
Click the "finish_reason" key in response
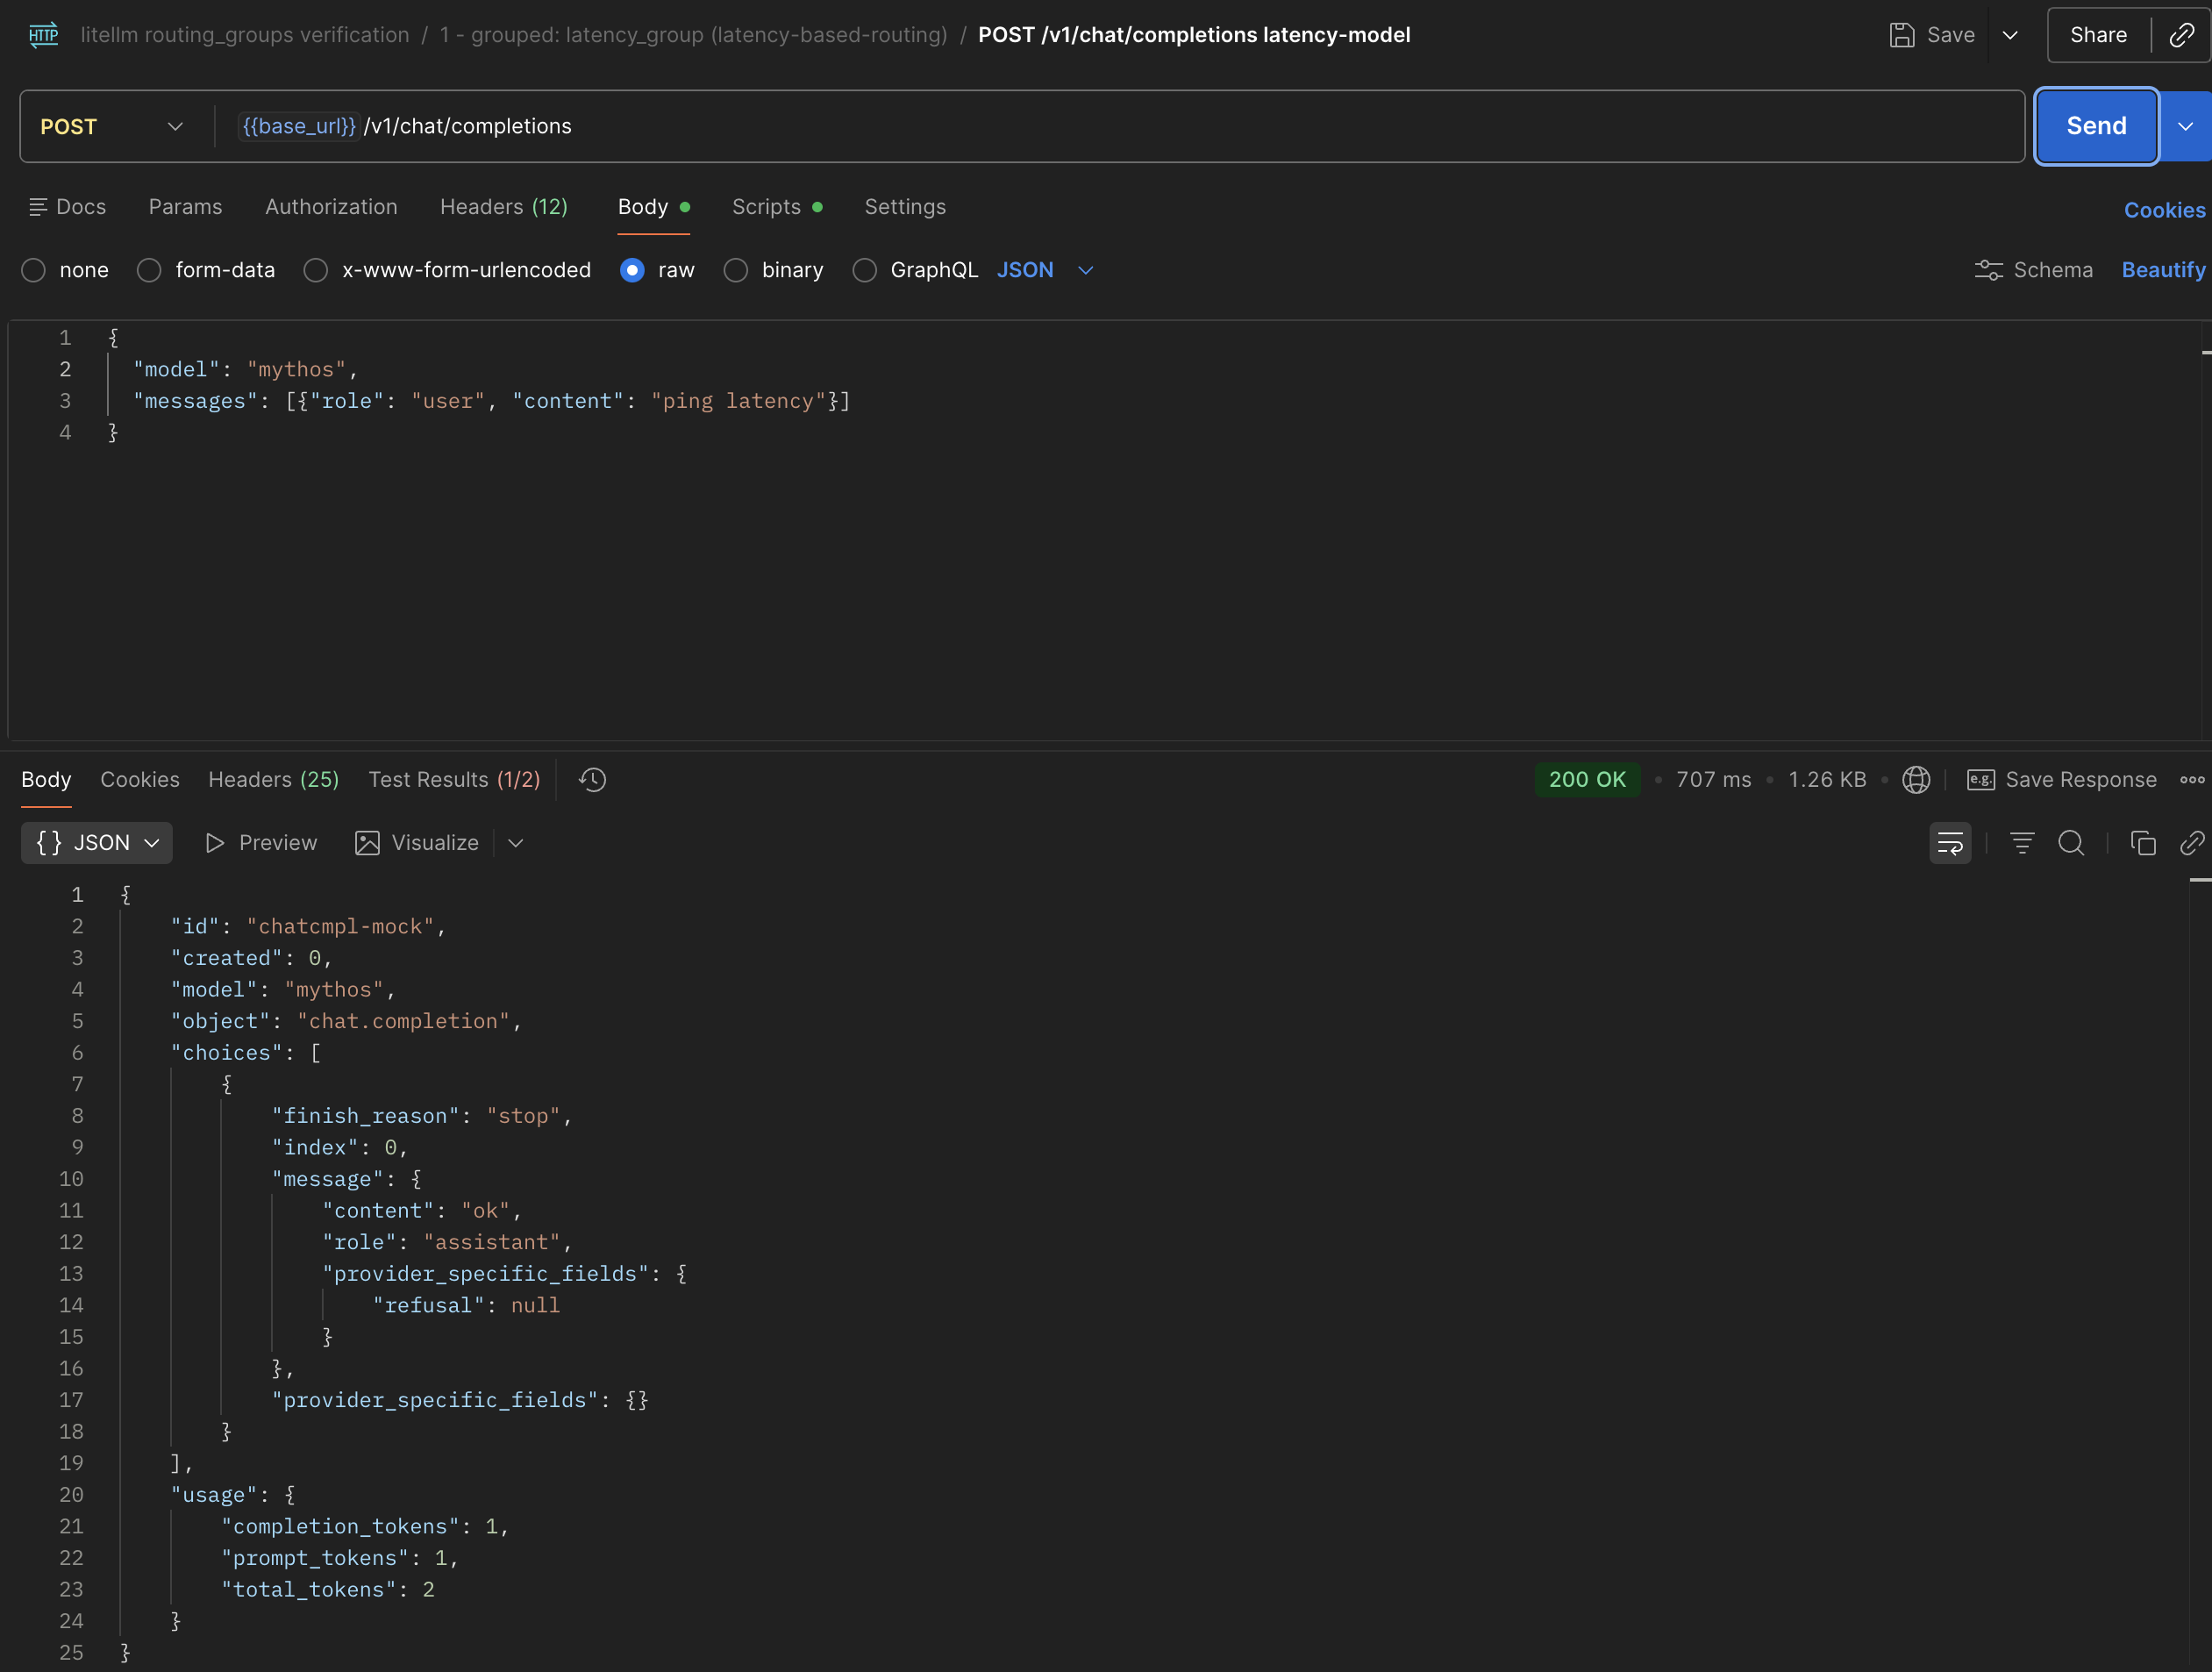[365, 1116]
